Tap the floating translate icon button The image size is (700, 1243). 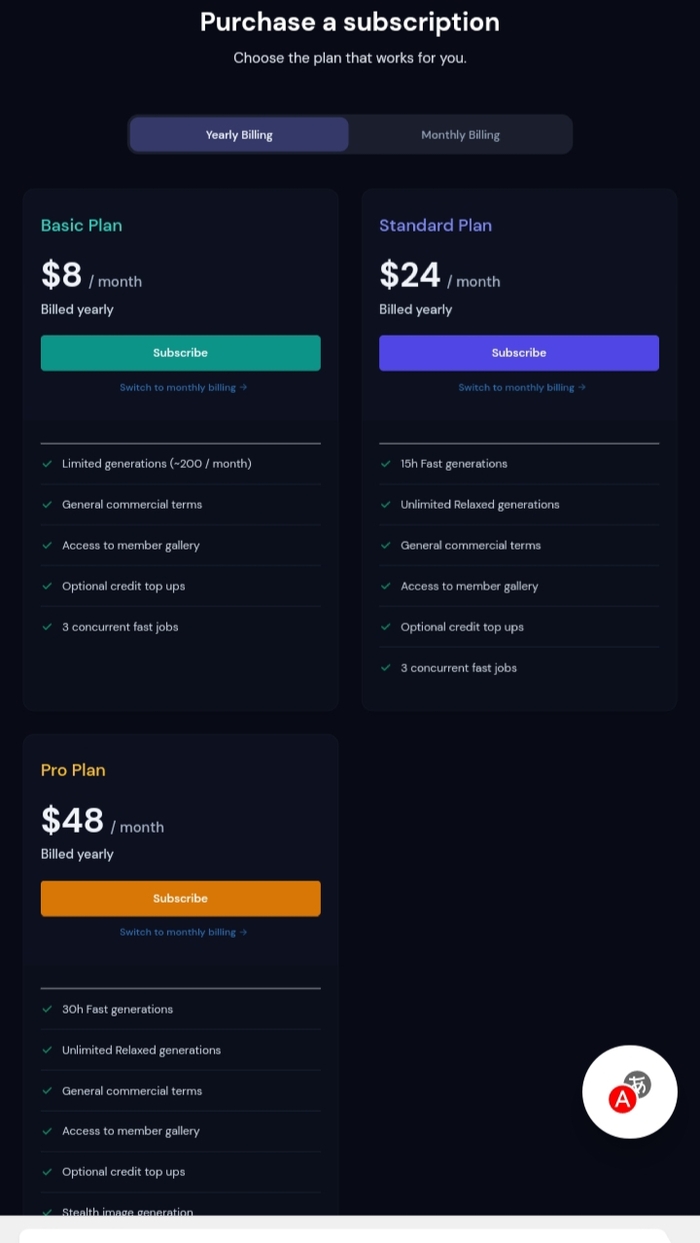(x=629, y=1092)
